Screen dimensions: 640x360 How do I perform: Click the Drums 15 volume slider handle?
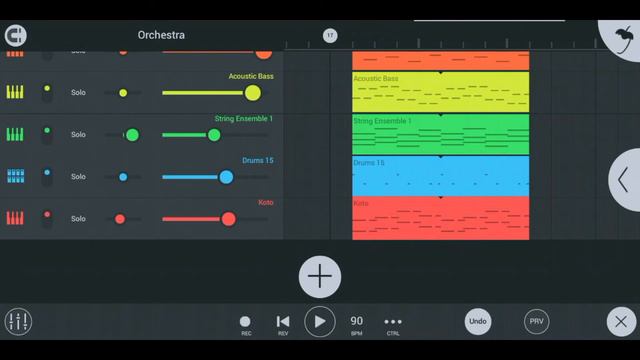[x=226, y=177]
